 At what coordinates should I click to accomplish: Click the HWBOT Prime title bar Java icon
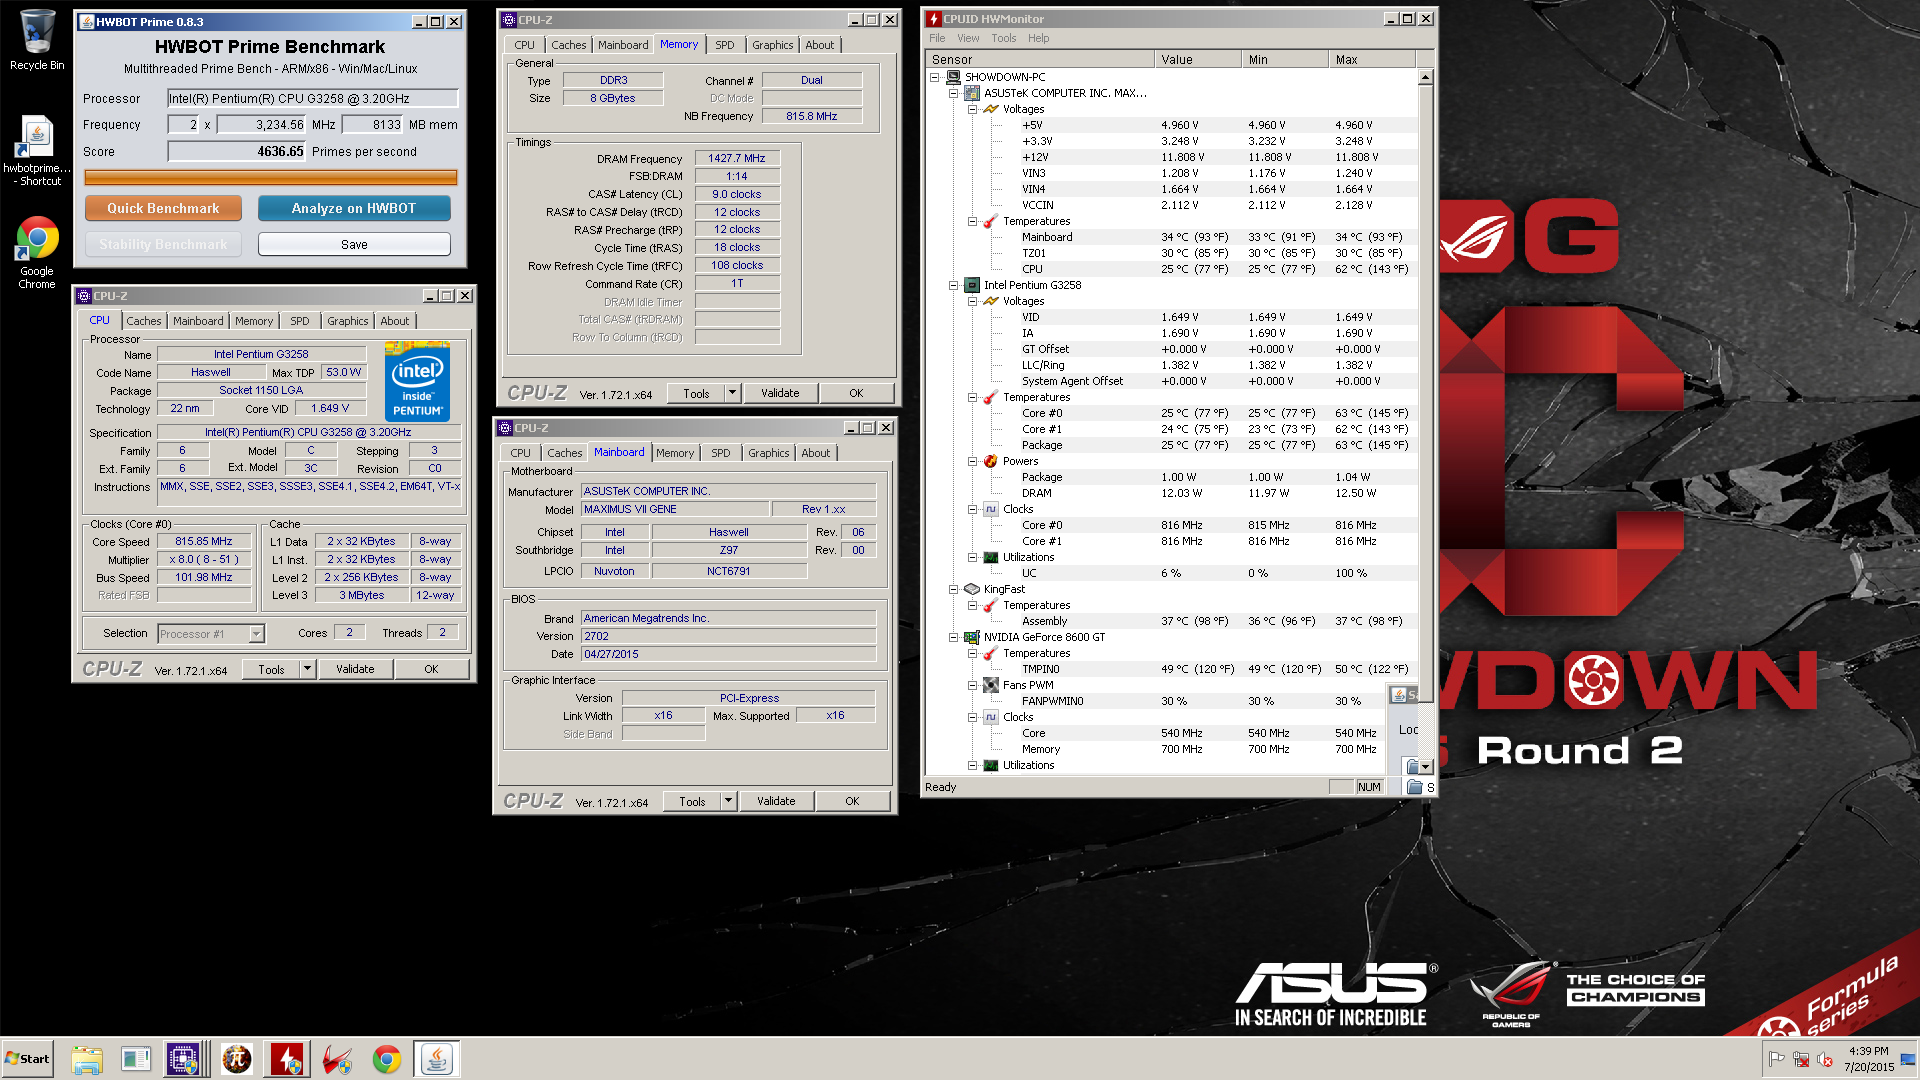click(86, 22)
